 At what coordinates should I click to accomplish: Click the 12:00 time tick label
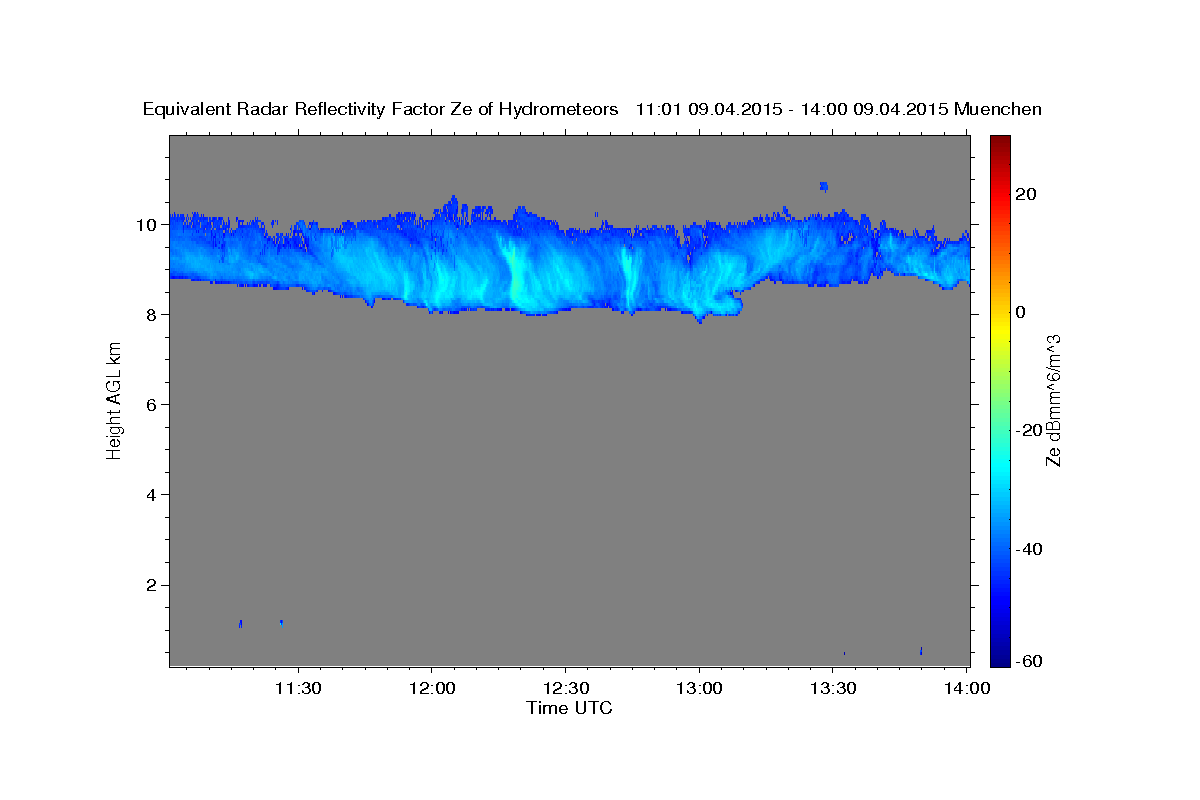[431, 688]
